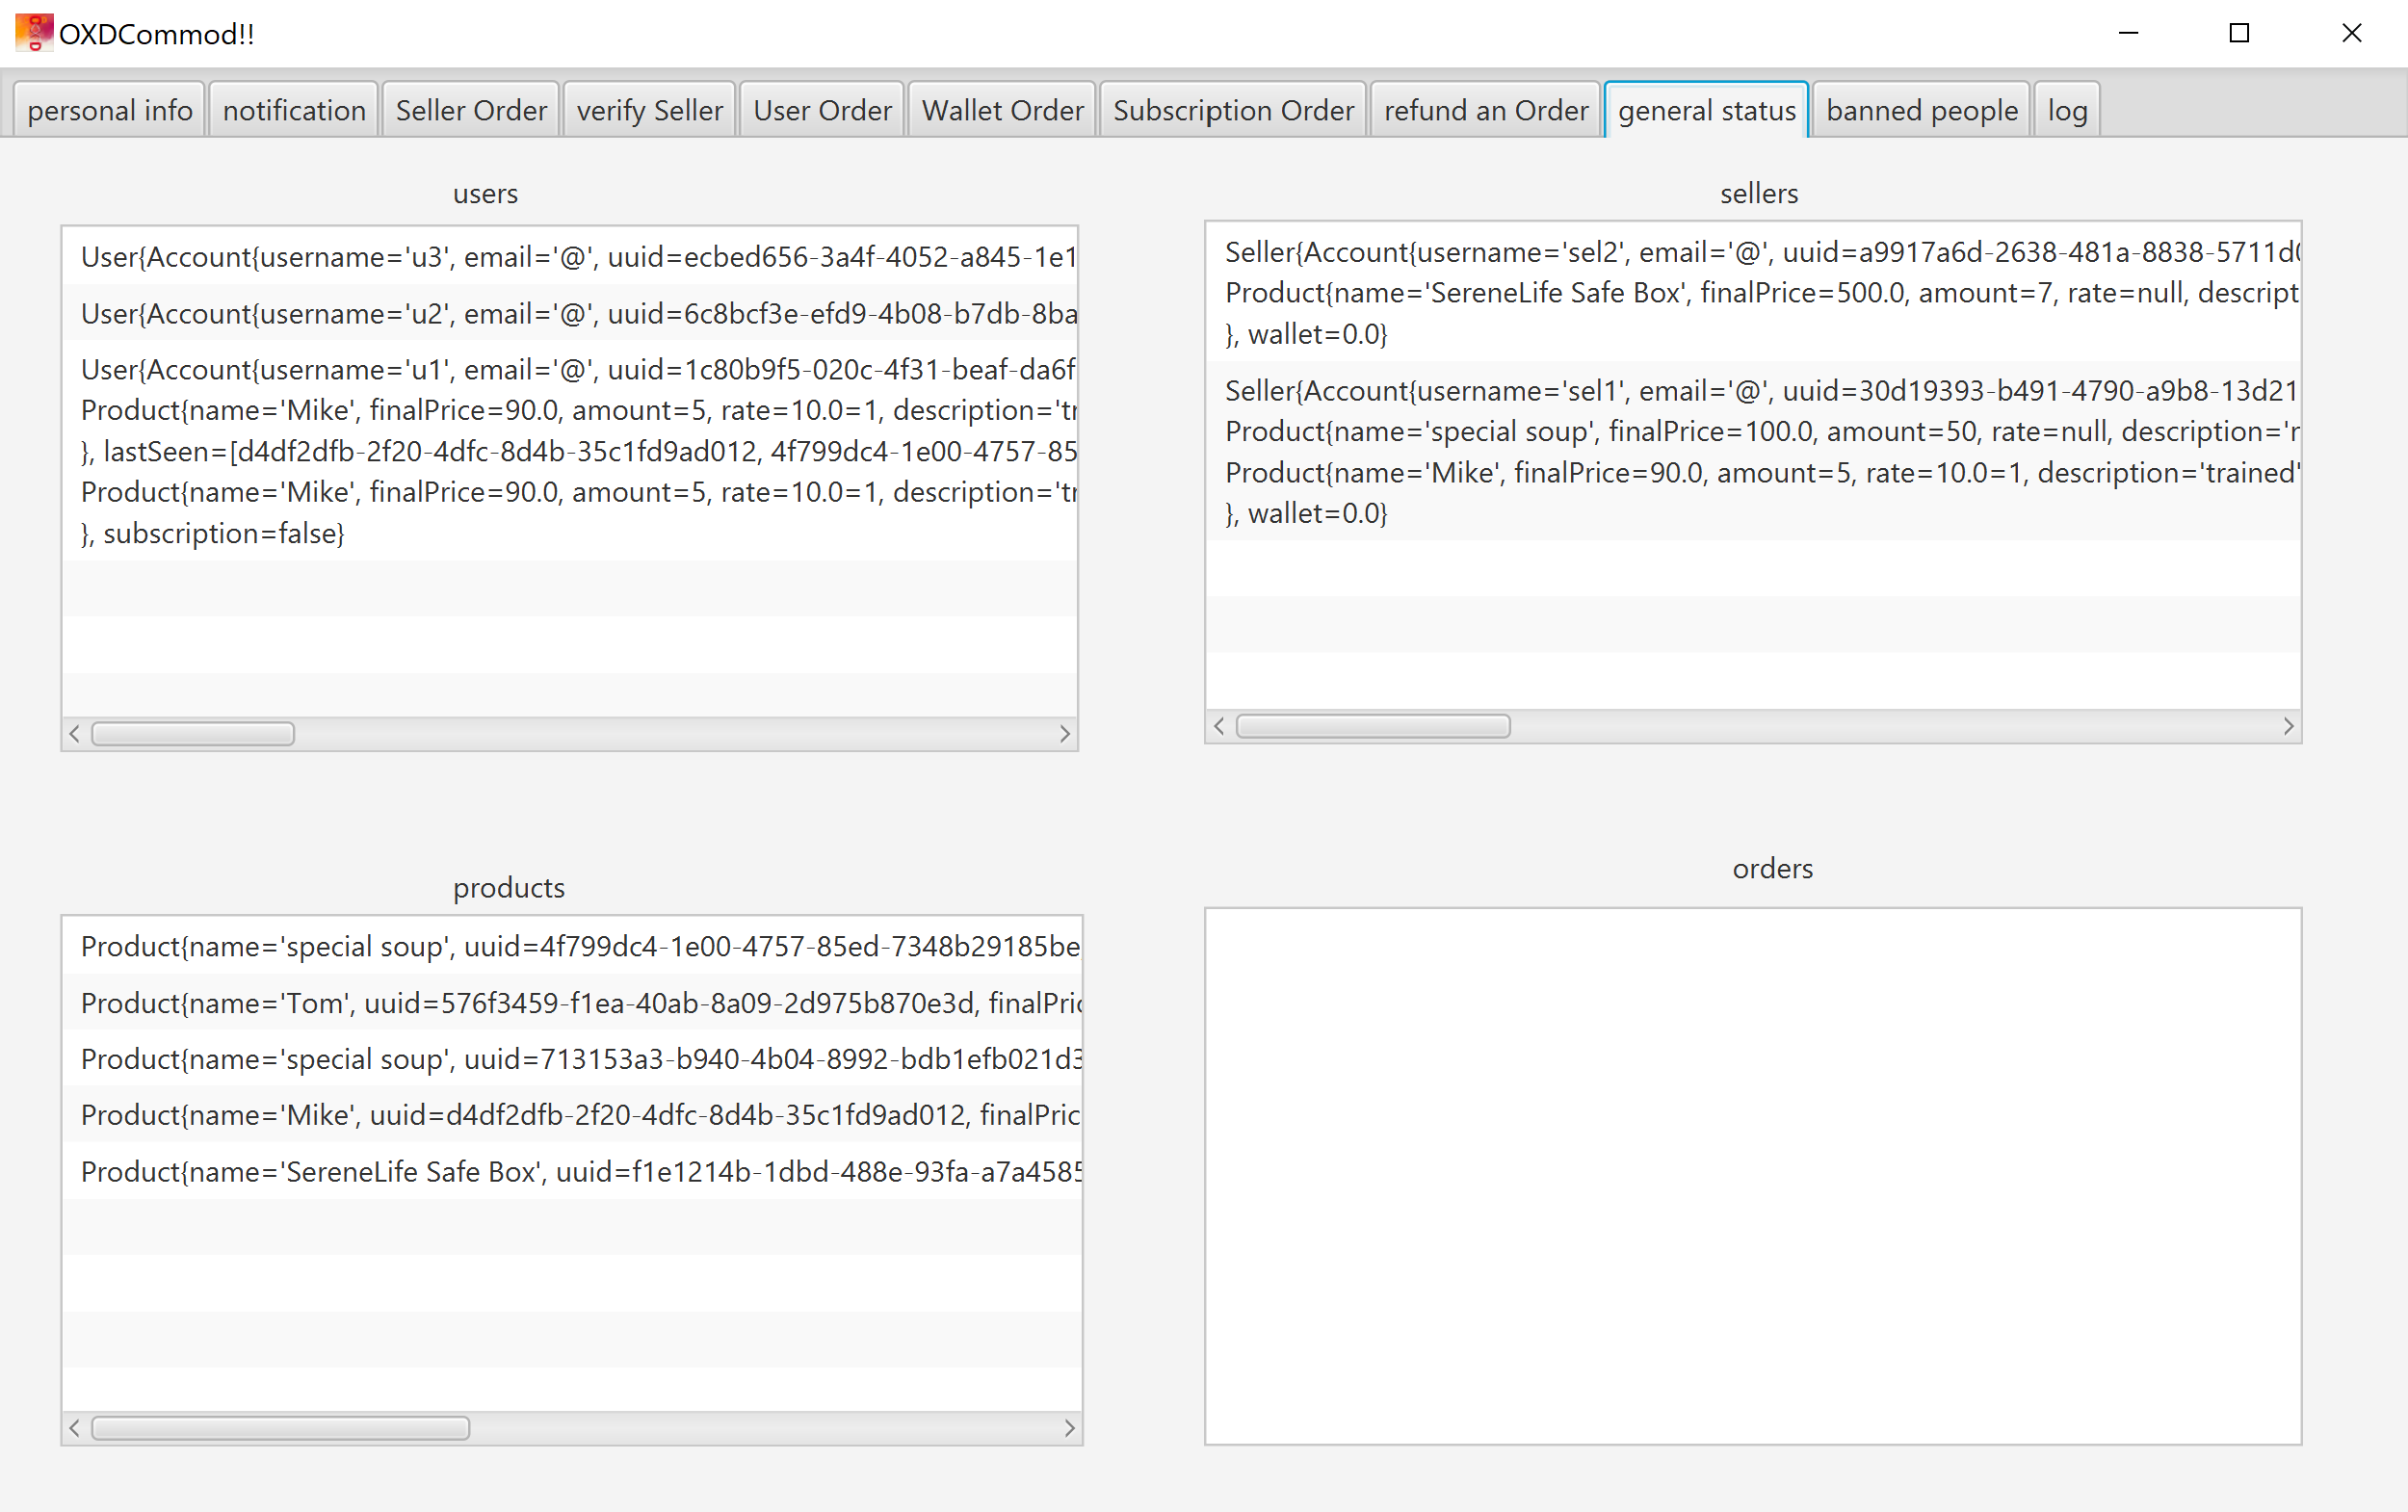
Task: Go to the verify Seller tab
Action: coord(650,110)
